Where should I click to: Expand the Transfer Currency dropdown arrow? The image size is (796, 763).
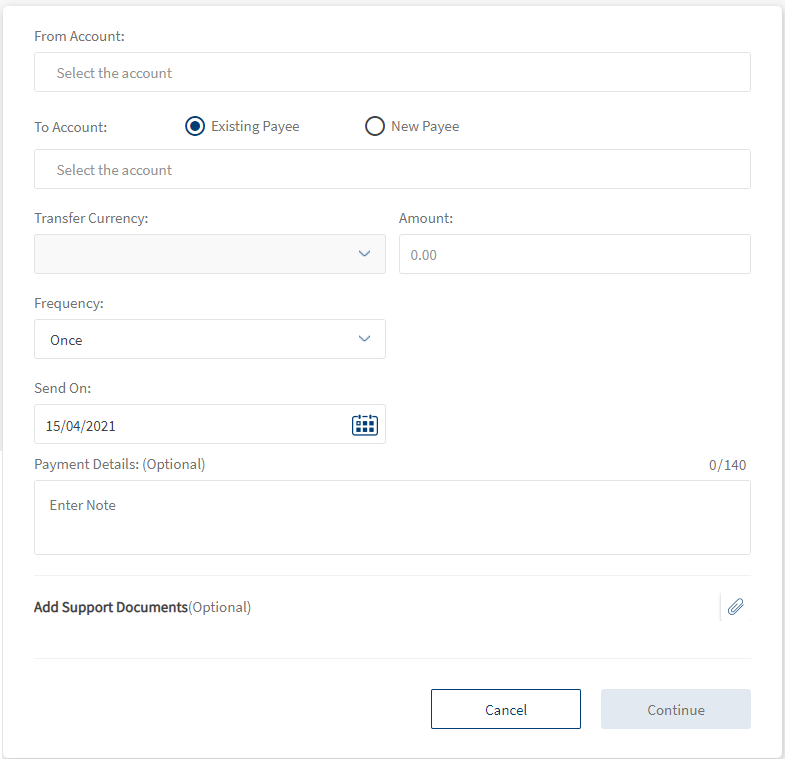click(364, 254)
